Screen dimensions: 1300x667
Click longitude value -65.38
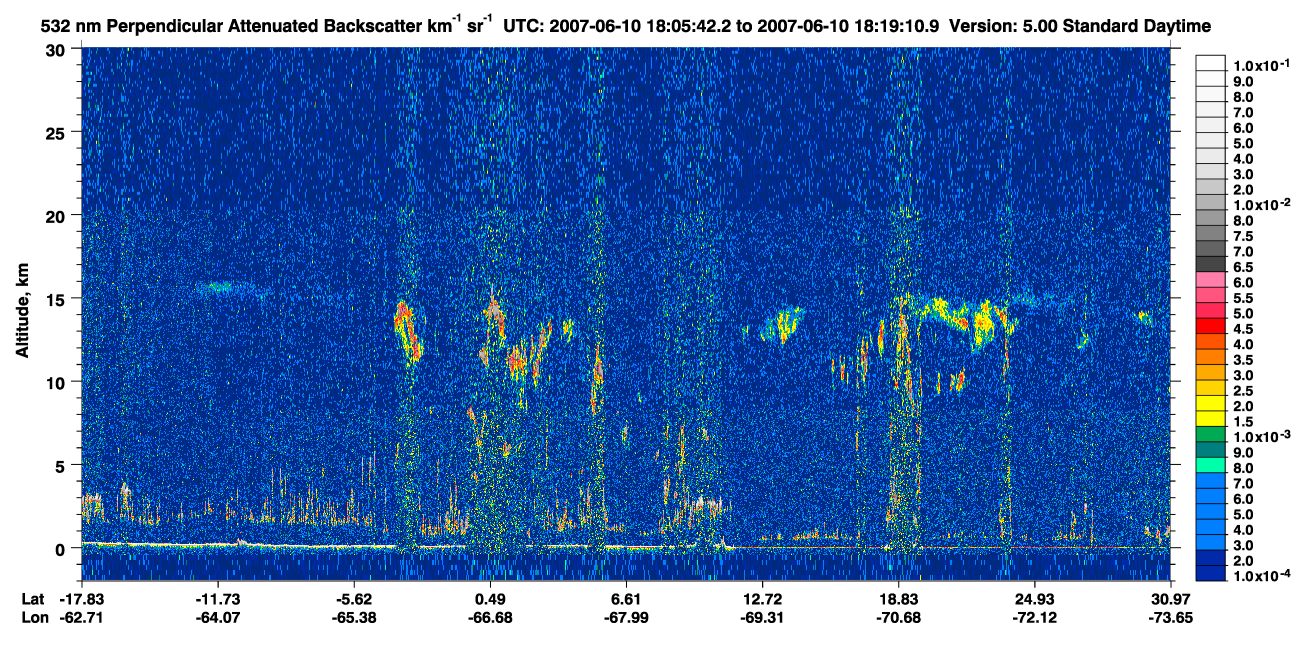tap(354, 617)
